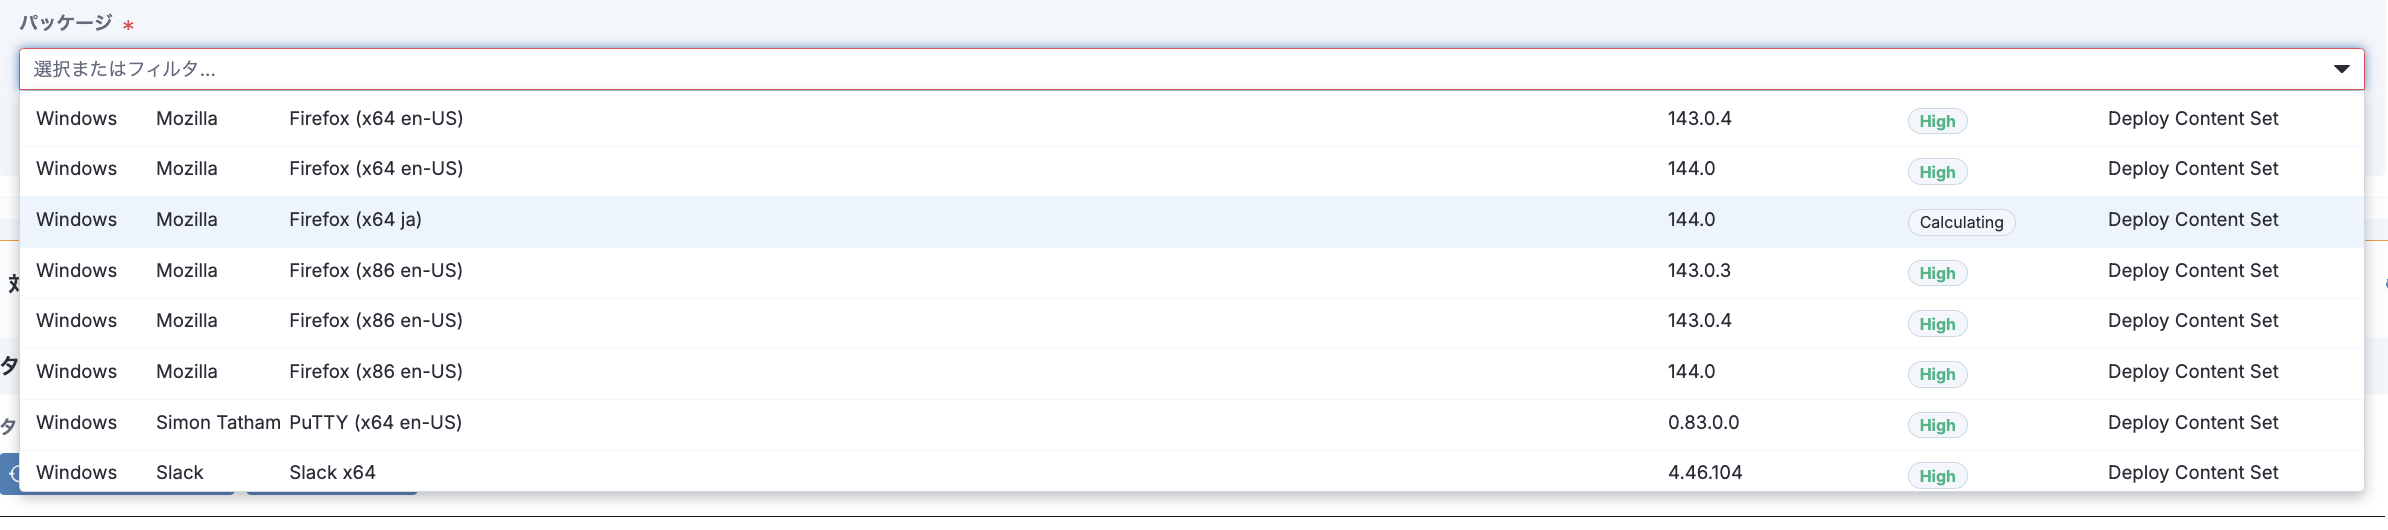Select the PuTTY (x64 en-US) package
The image size is (2388, 530).
pos(375,423)
